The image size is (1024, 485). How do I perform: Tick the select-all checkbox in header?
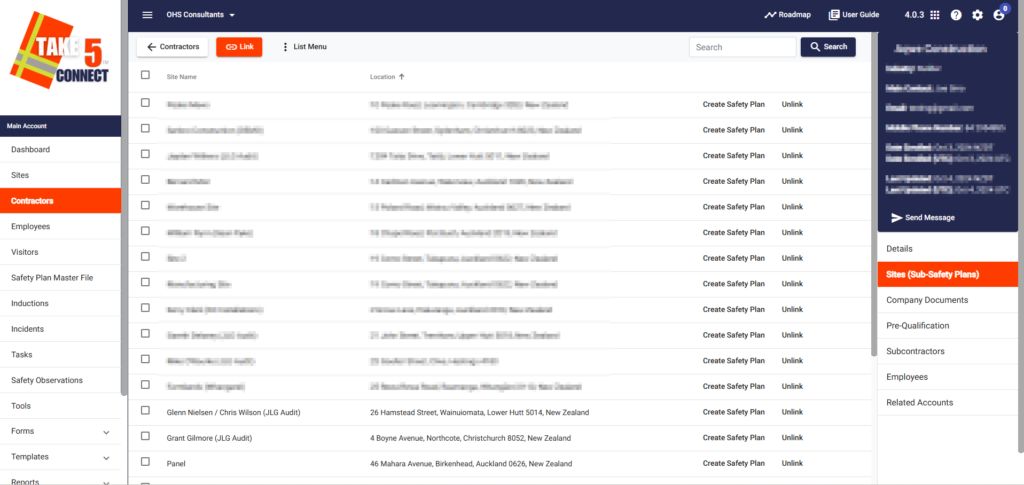[x=145, y=75]
